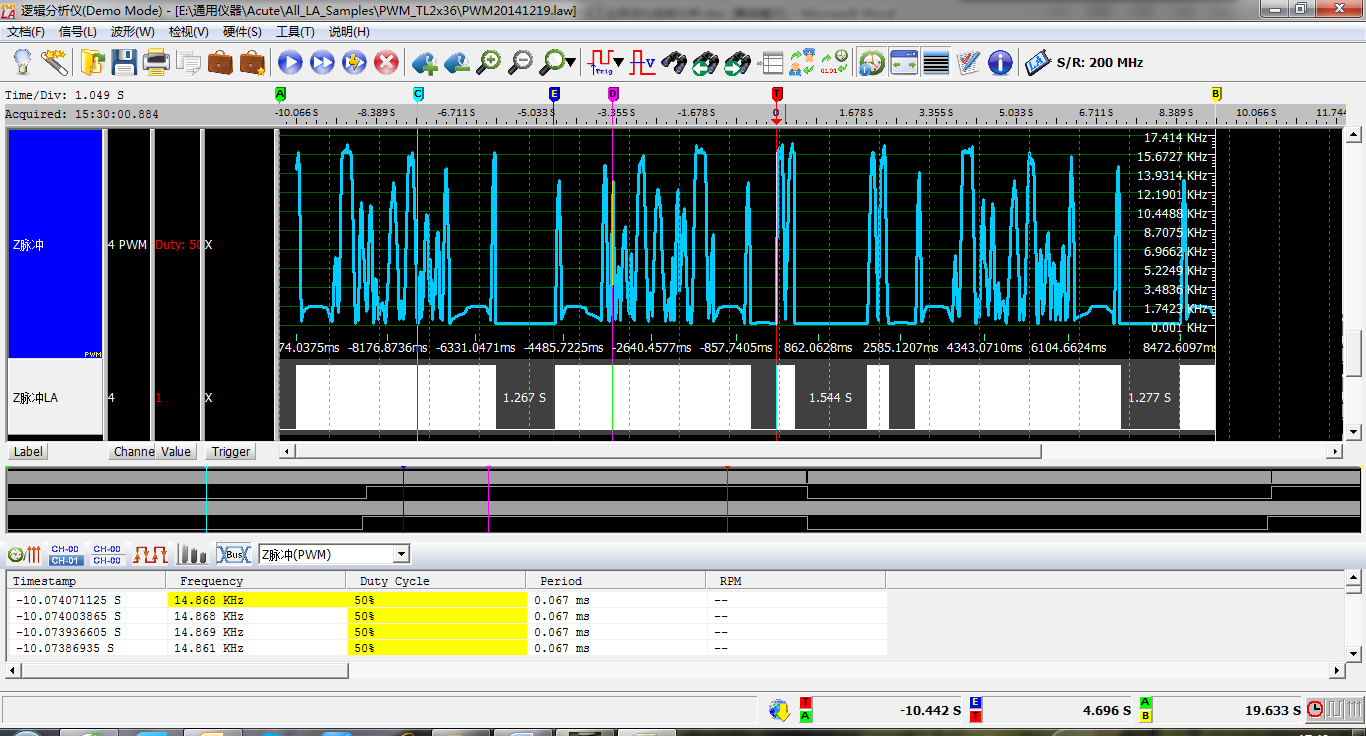Open the 工具(T) menu
This screenshot has width=1366, height=736.
295,32
